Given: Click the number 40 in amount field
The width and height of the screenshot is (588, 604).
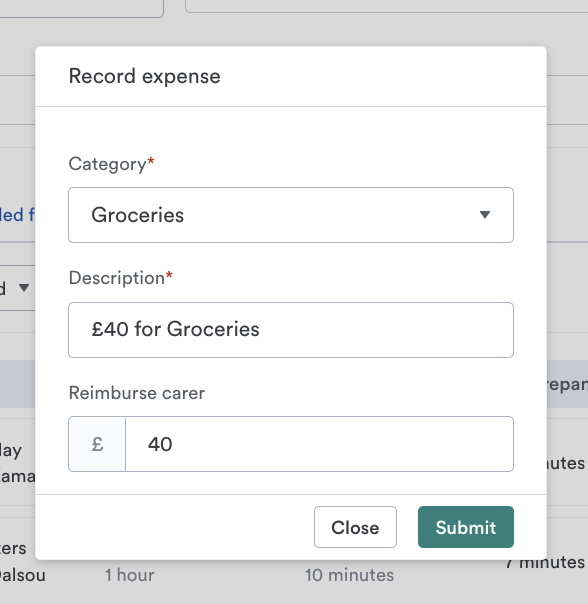Looking at the screenshot, I should (x=160, y=444).
